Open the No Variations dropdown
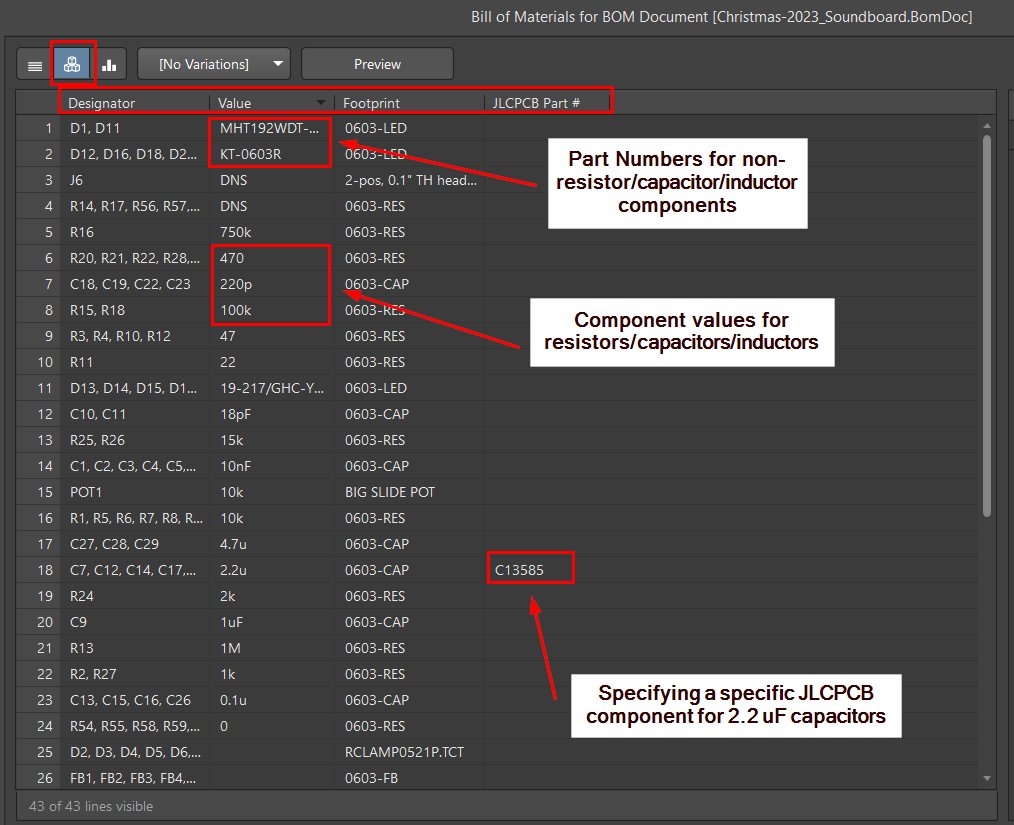Image resolution: width=1014 pixels, height=825 pixels. click(214, 64)
